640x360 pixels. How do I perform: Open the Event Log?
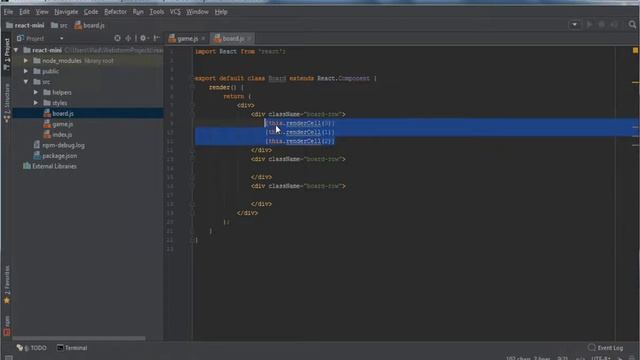[x=606, y=348]
